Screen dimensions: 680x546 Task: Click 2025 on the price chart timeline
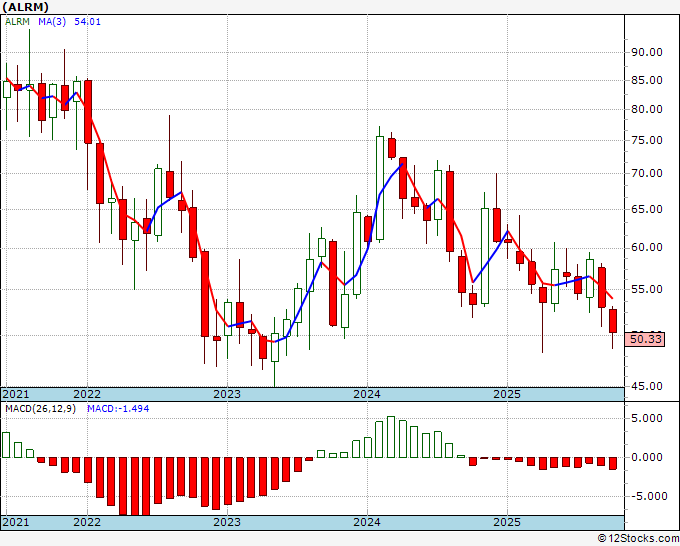tap(507, 394)
